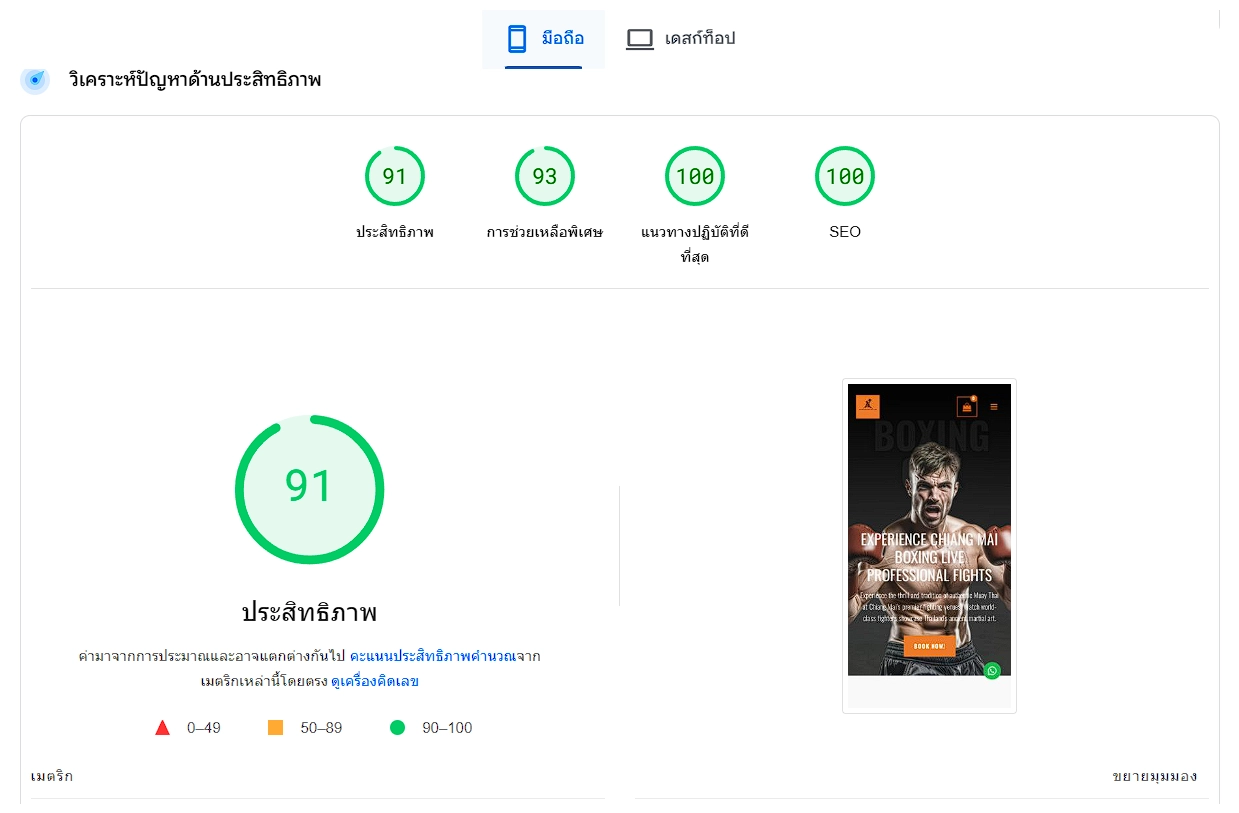Click the red triangle 0–49 legend marker
This screenshot has height=813, width=1239.
point(162,728)
